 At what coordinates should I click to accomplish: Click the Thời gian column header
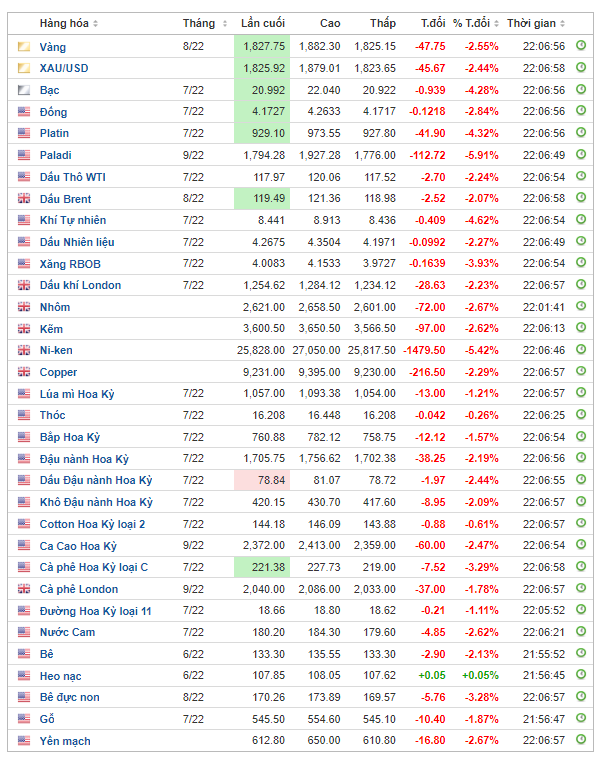click(536, 23)
